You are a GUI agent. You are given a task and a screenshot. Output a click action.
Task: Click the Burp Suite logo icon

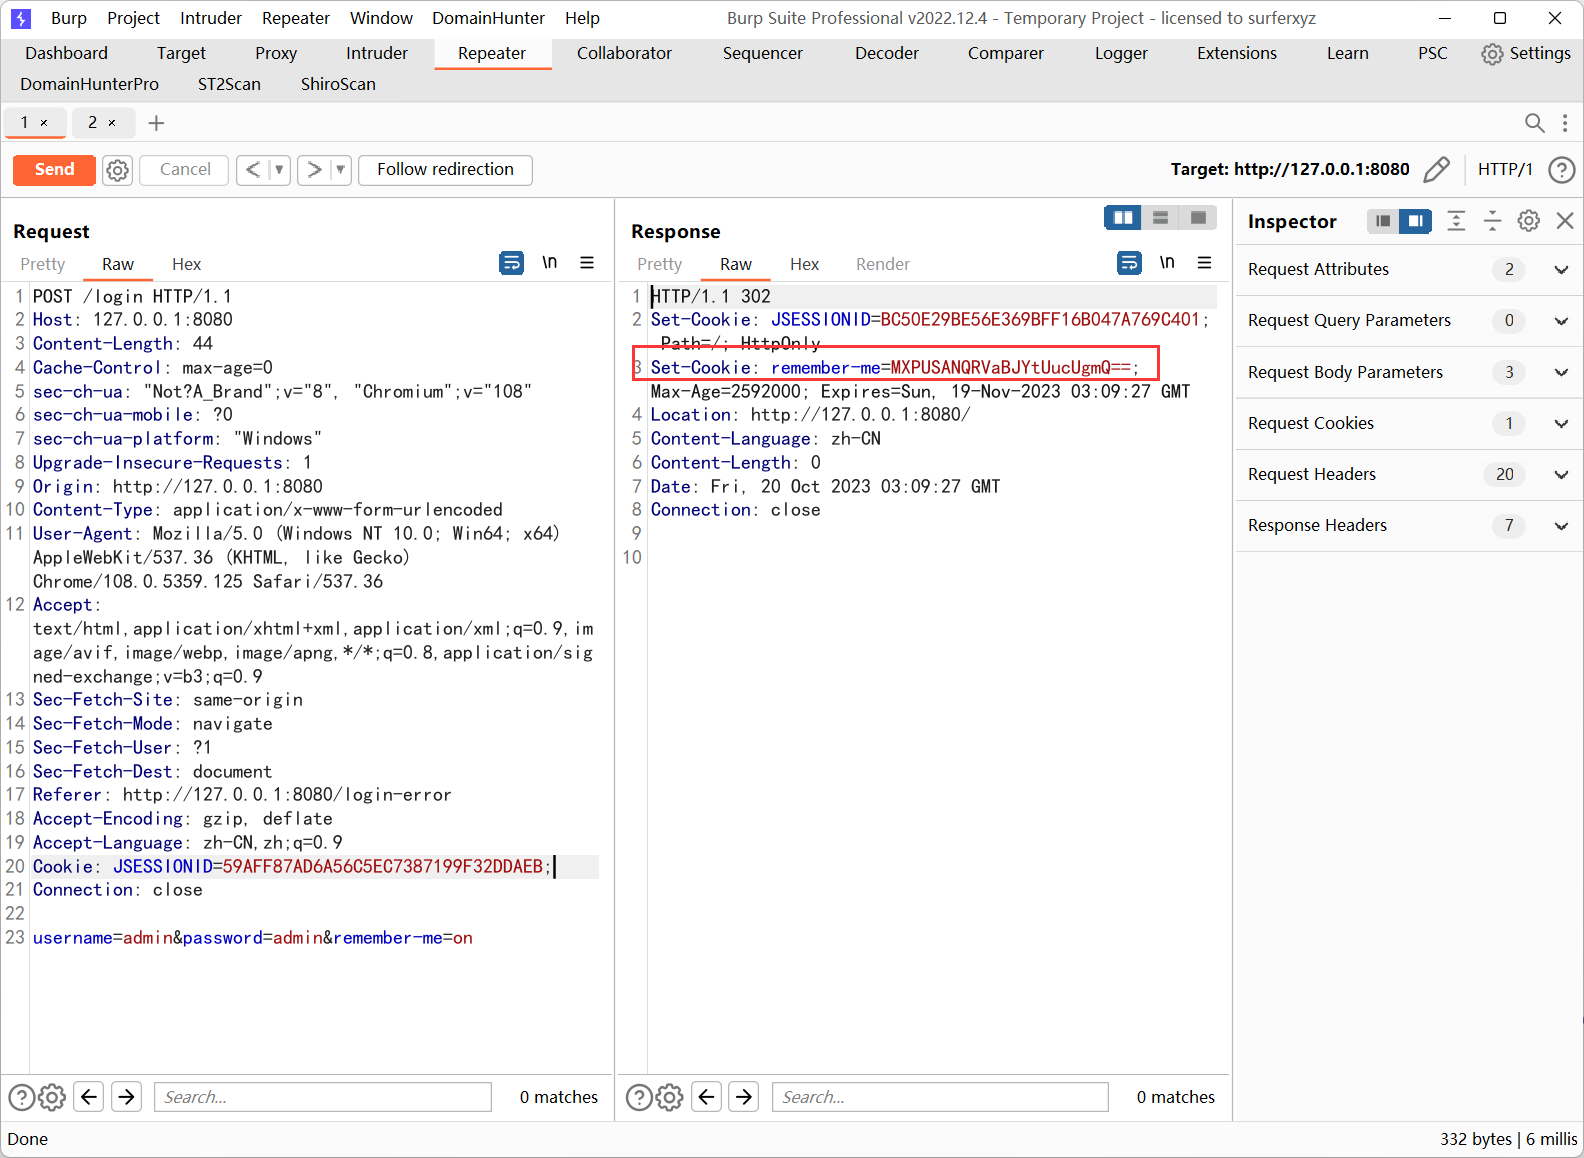coord(21,18)
